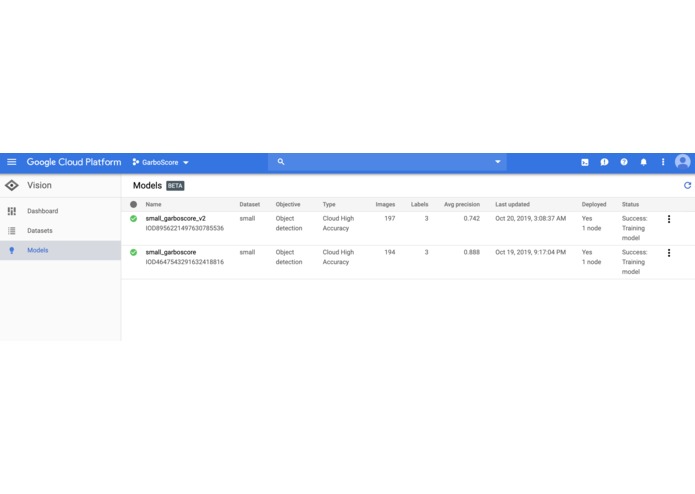
Task: Click Type column header
Action: click(329, 204)
